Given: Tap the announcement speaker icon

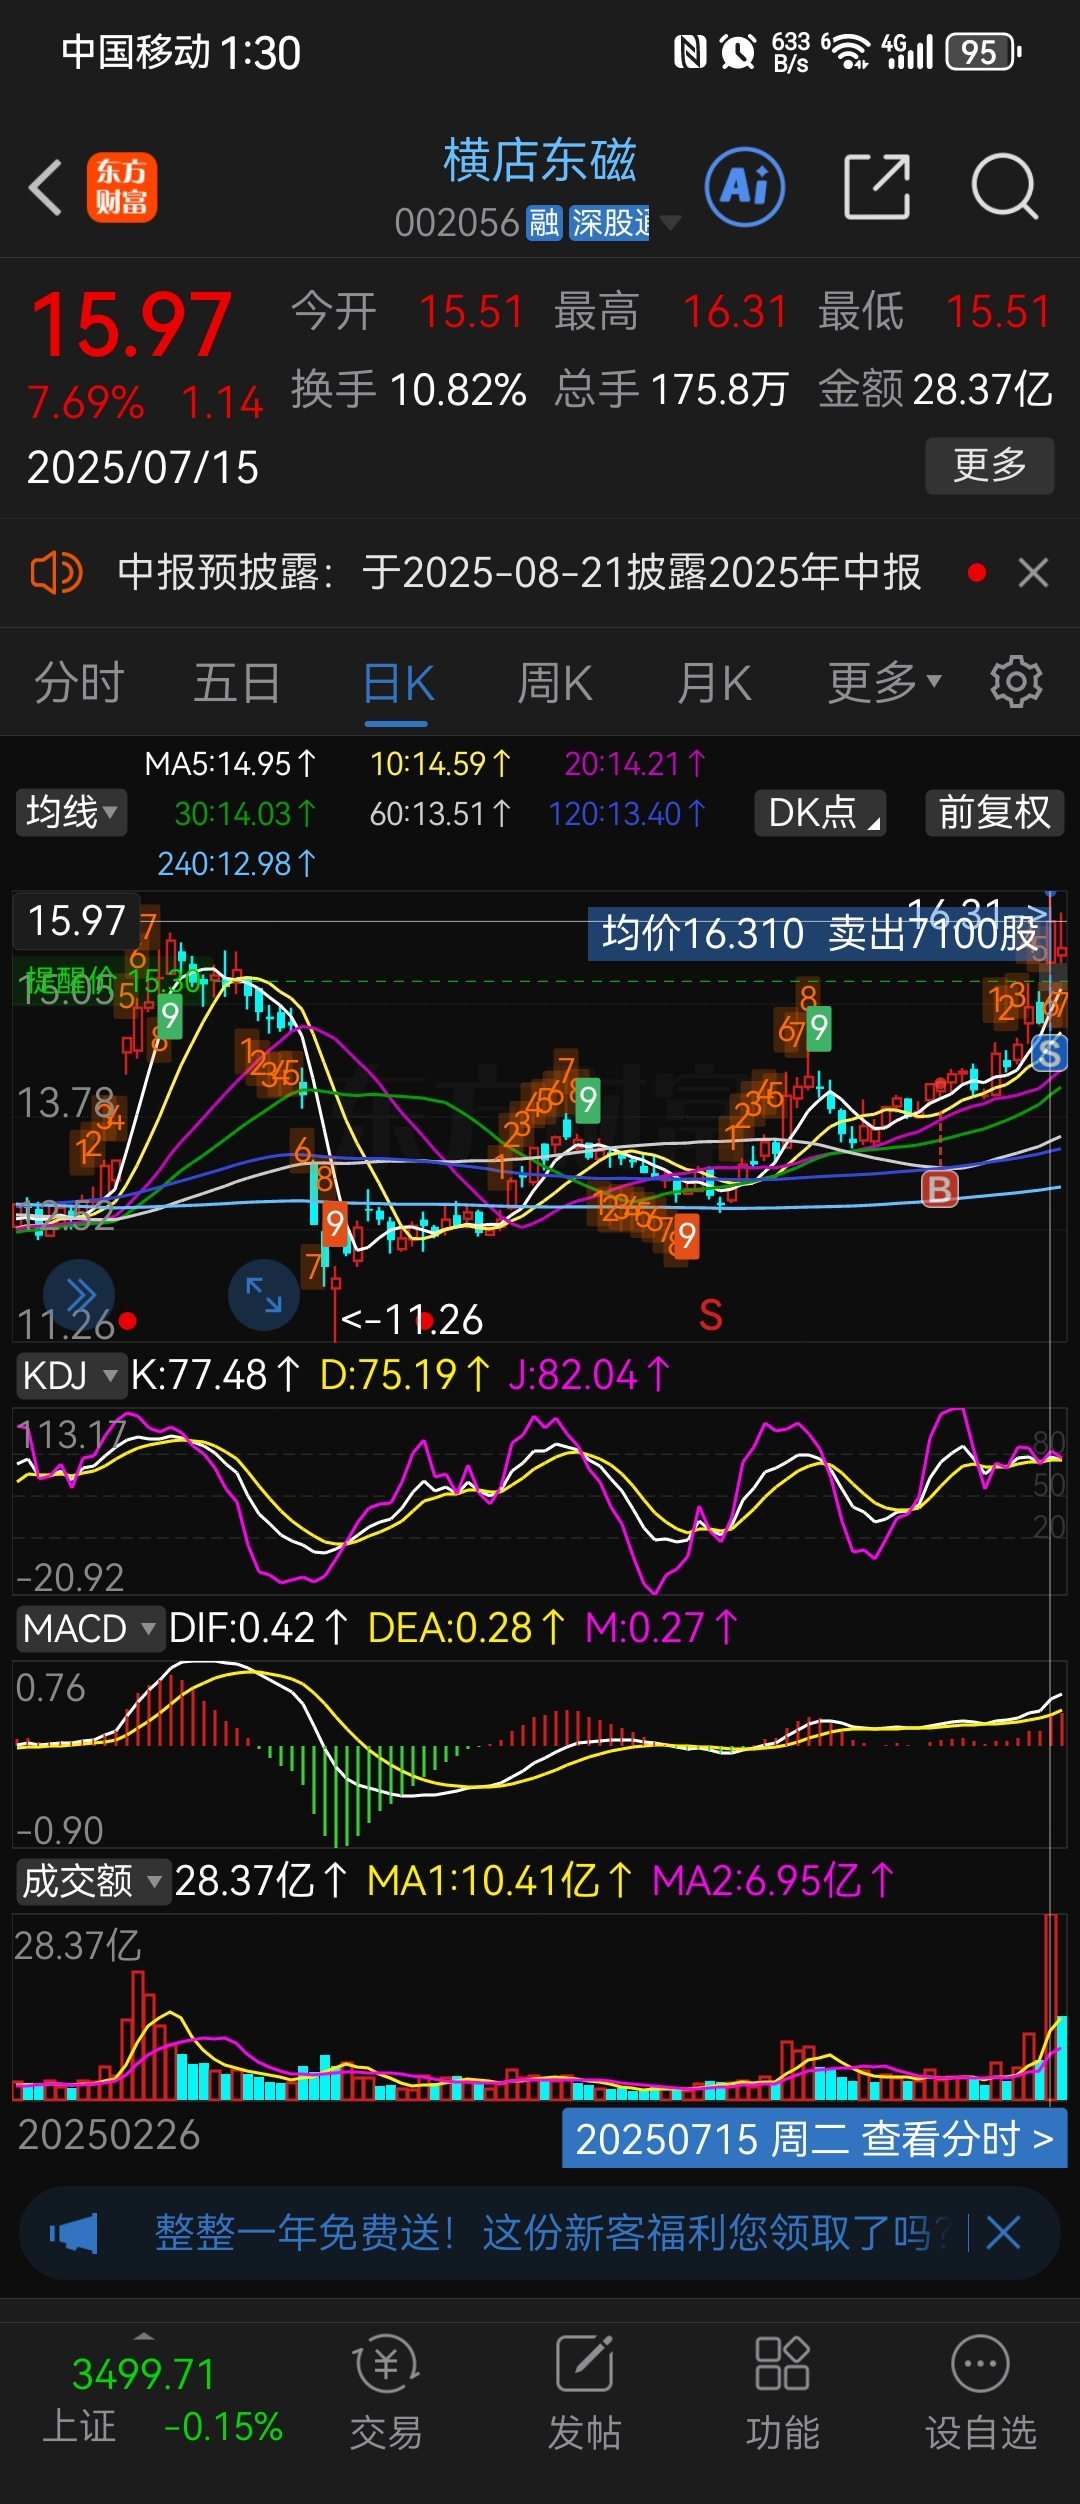Looking at the screenshot, I should pos(56,573).
